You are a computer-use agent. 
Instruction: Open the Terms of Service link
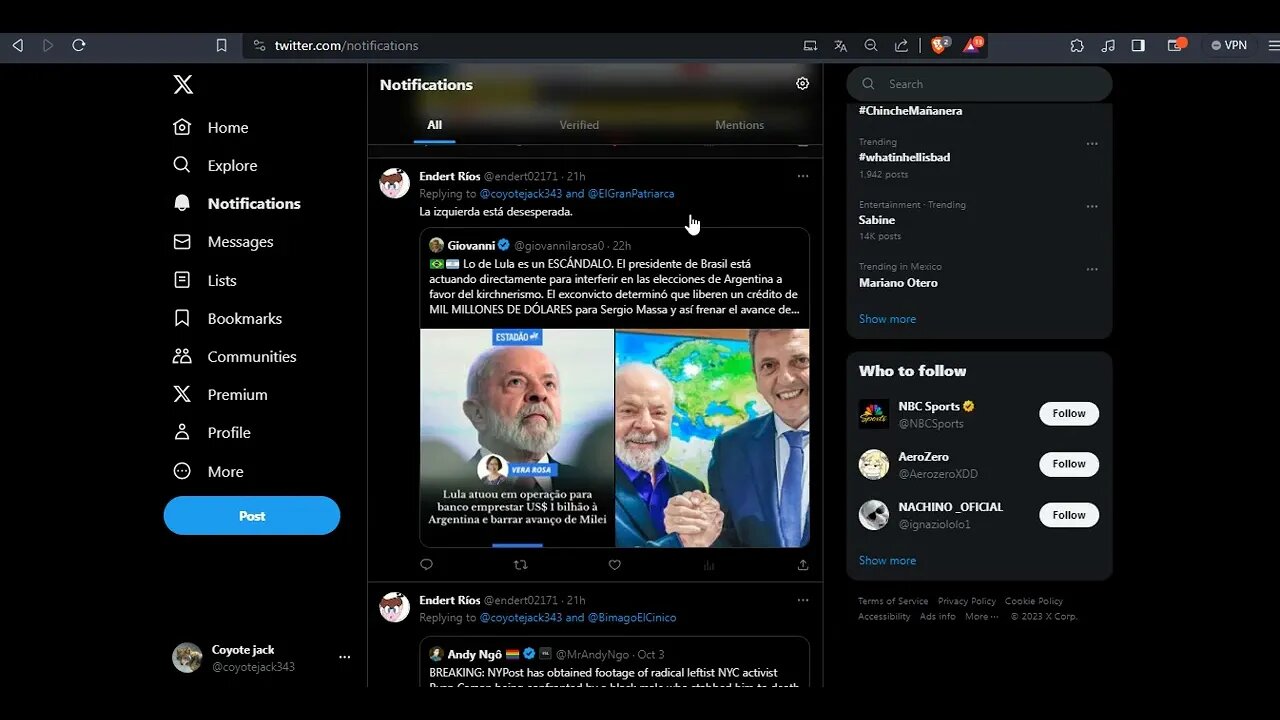893,601
